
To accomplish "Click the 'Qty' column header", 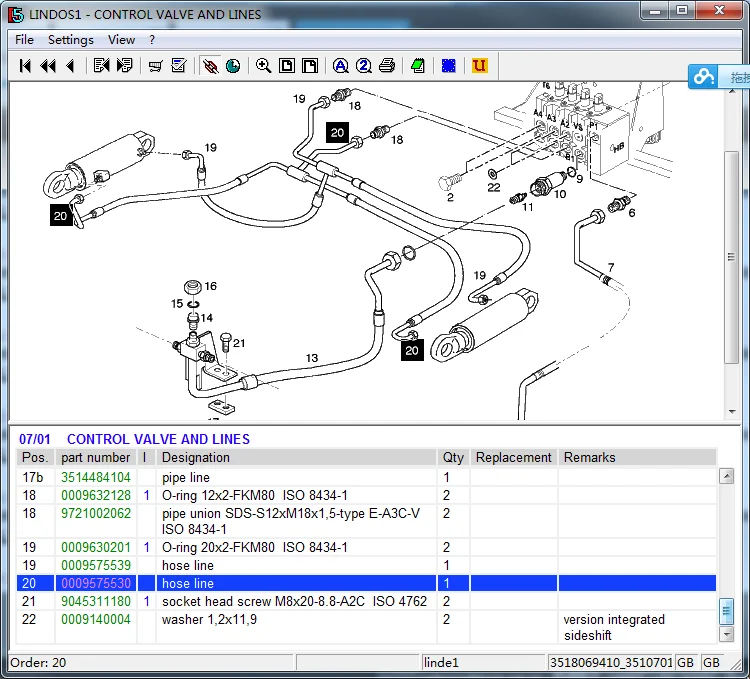I will pyautogui.click(x=453, y=457).
